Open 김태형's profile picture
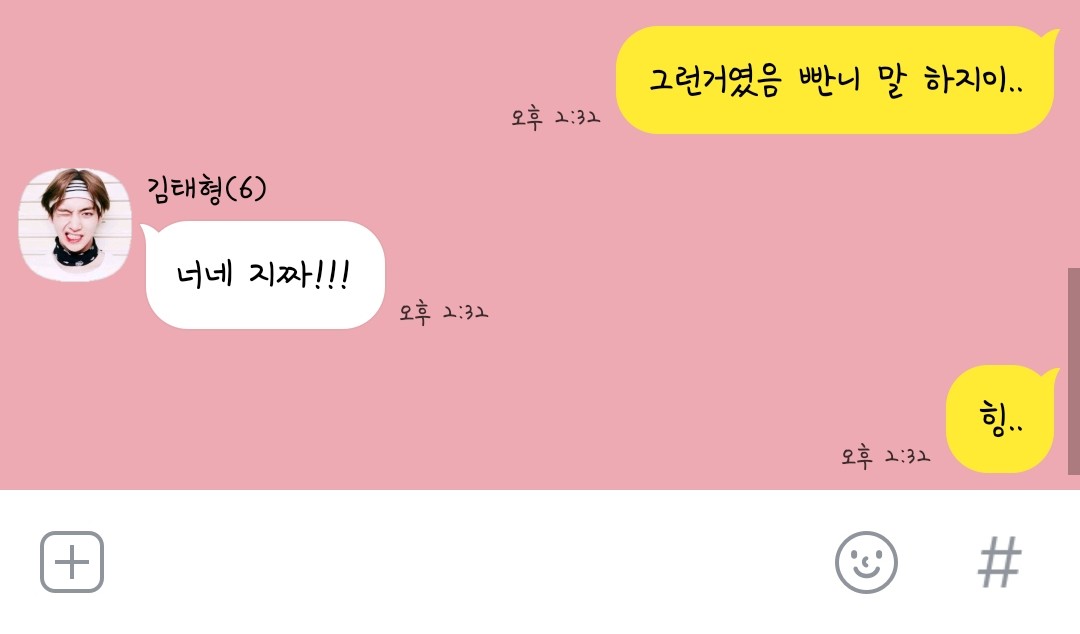The width and height of the screenshot is (1080, 634). pyautogui.click(x=74, y=225)
